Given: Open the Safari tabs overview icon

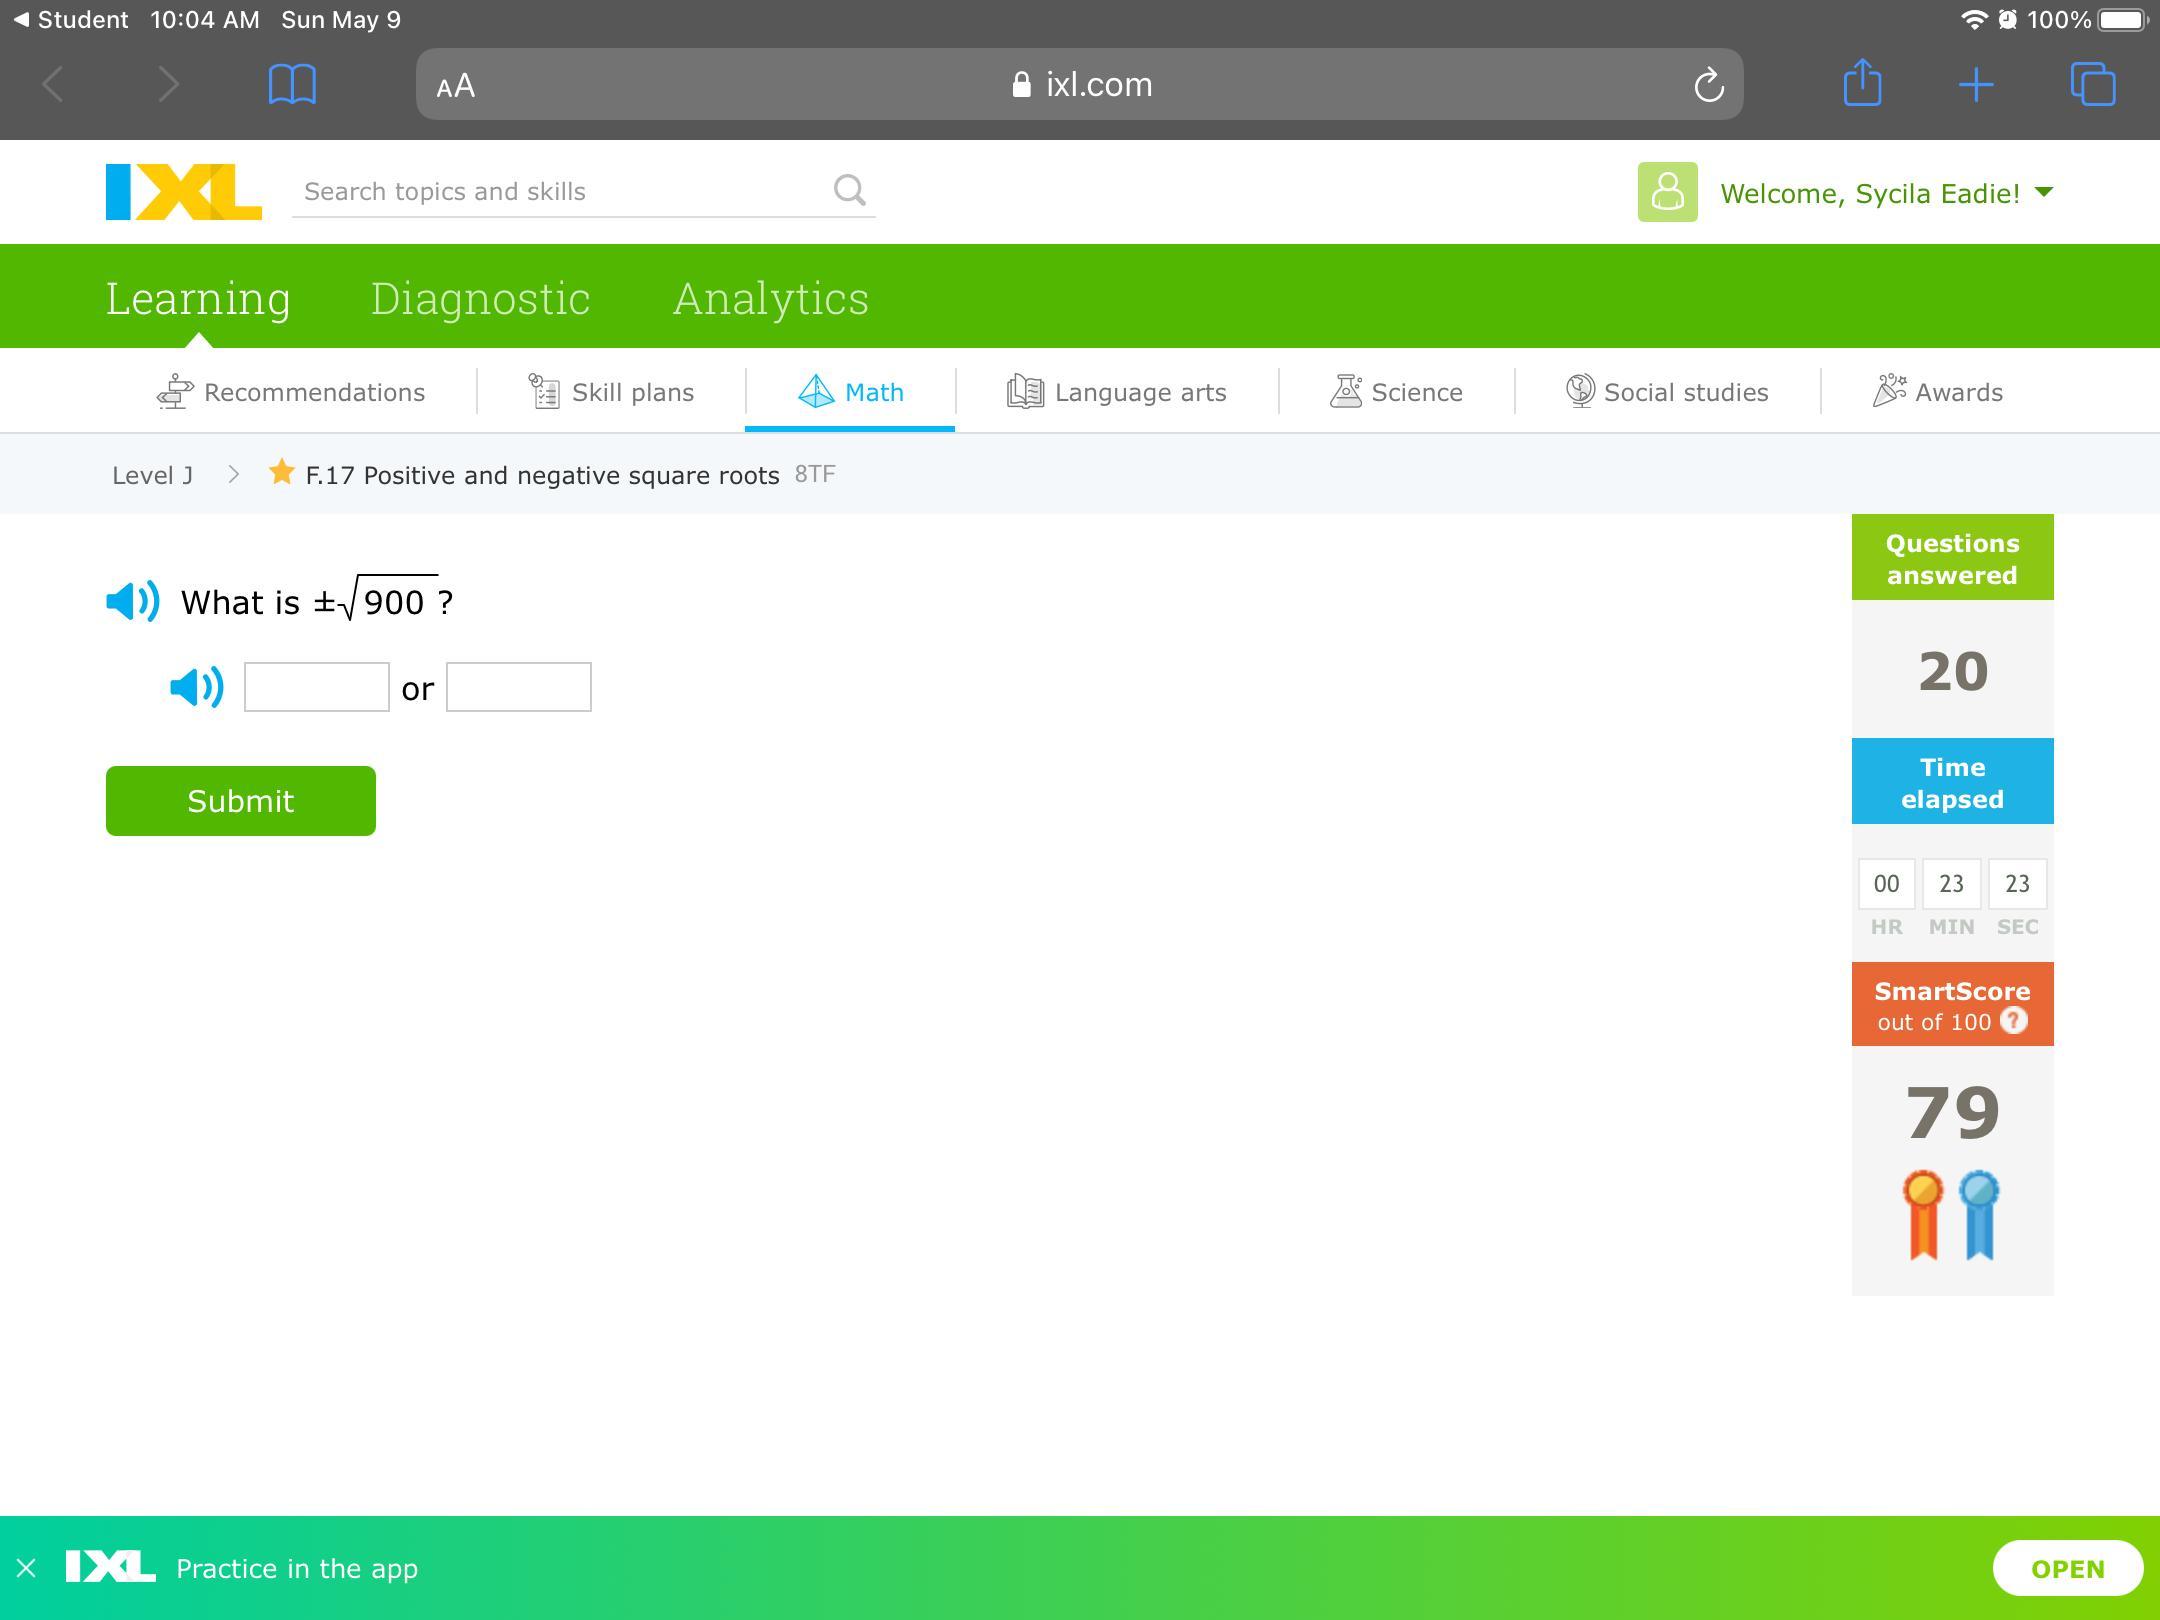Looking at the screenshot, I should point(2092,84).
